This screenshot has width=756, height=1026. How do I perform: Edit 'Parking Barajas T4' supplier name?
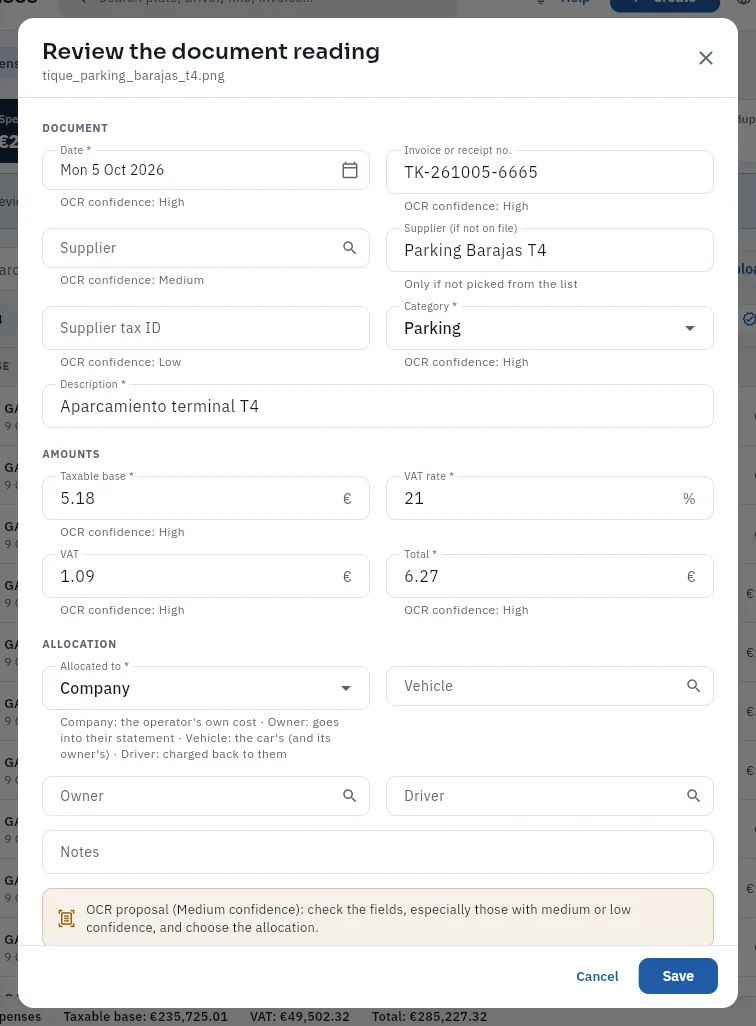(550, 250)
